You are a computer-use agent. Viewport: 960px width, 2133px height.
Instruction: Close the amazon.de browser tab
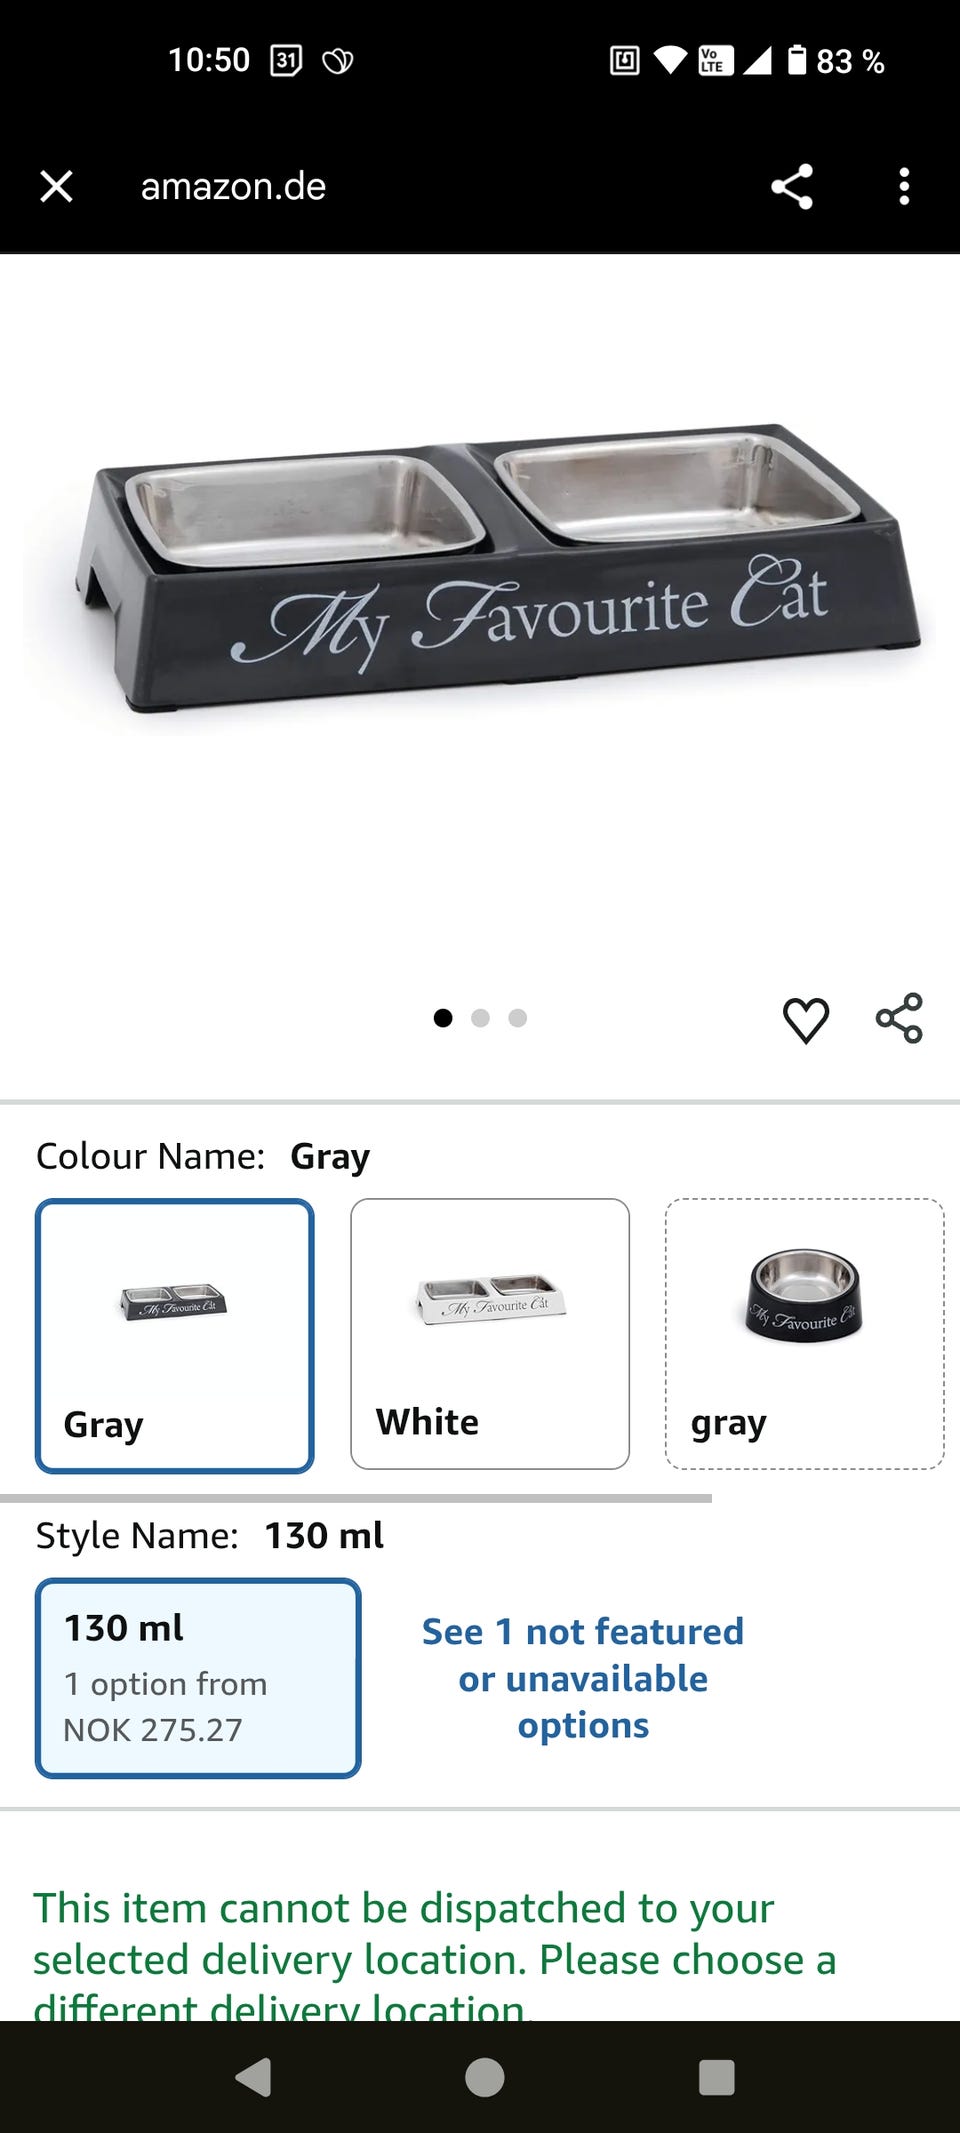(56, 186)
